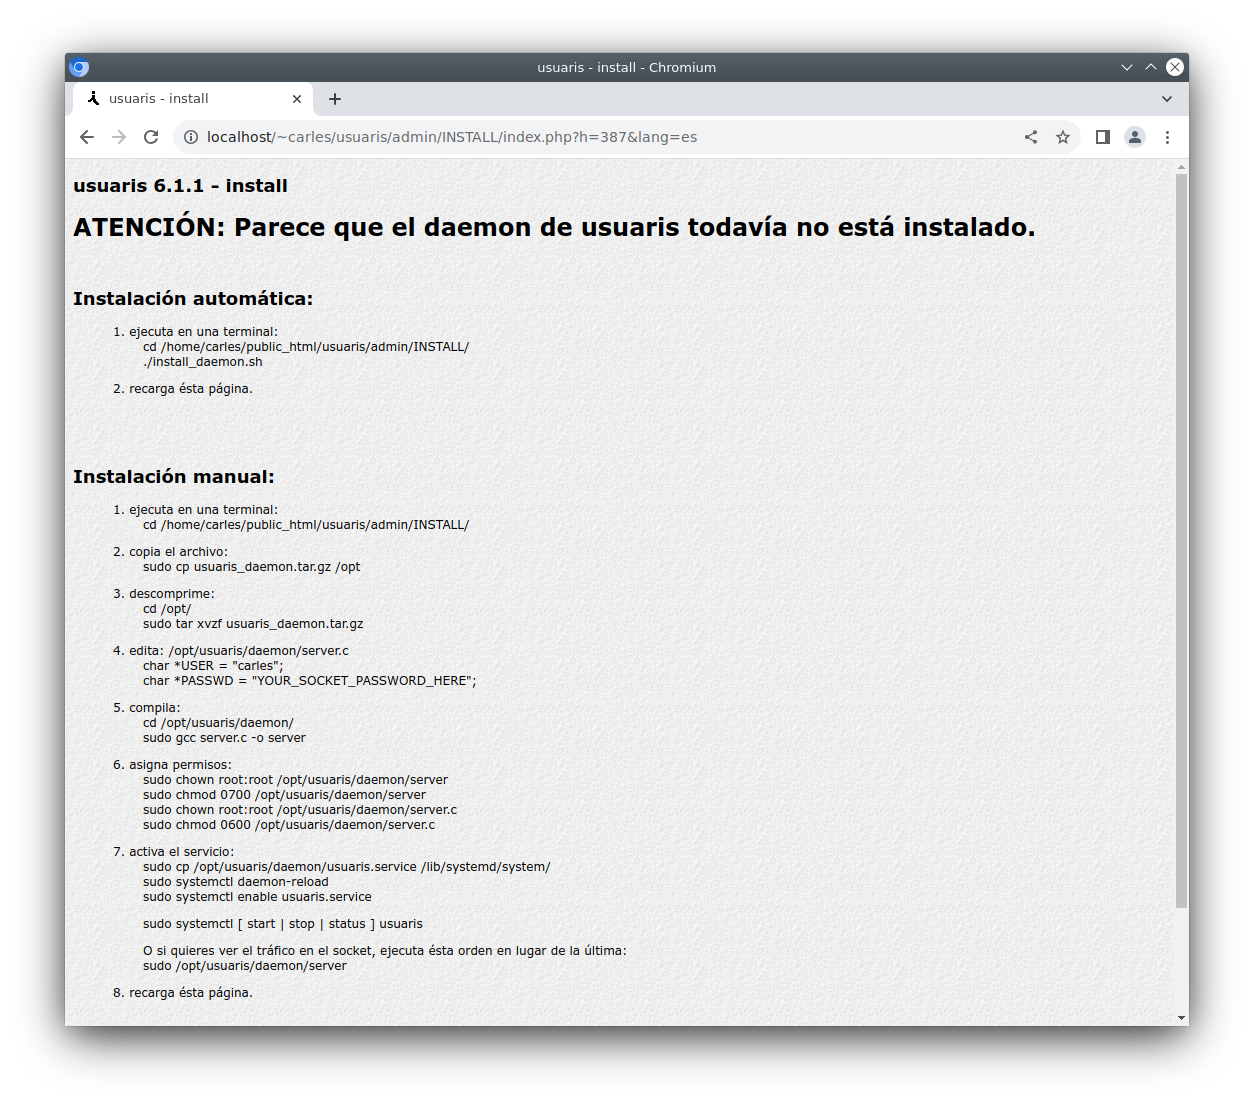This screenshot has height=1103, width=1254.
Task: Click the Instalación manual heading
Action: pos(173,477)
